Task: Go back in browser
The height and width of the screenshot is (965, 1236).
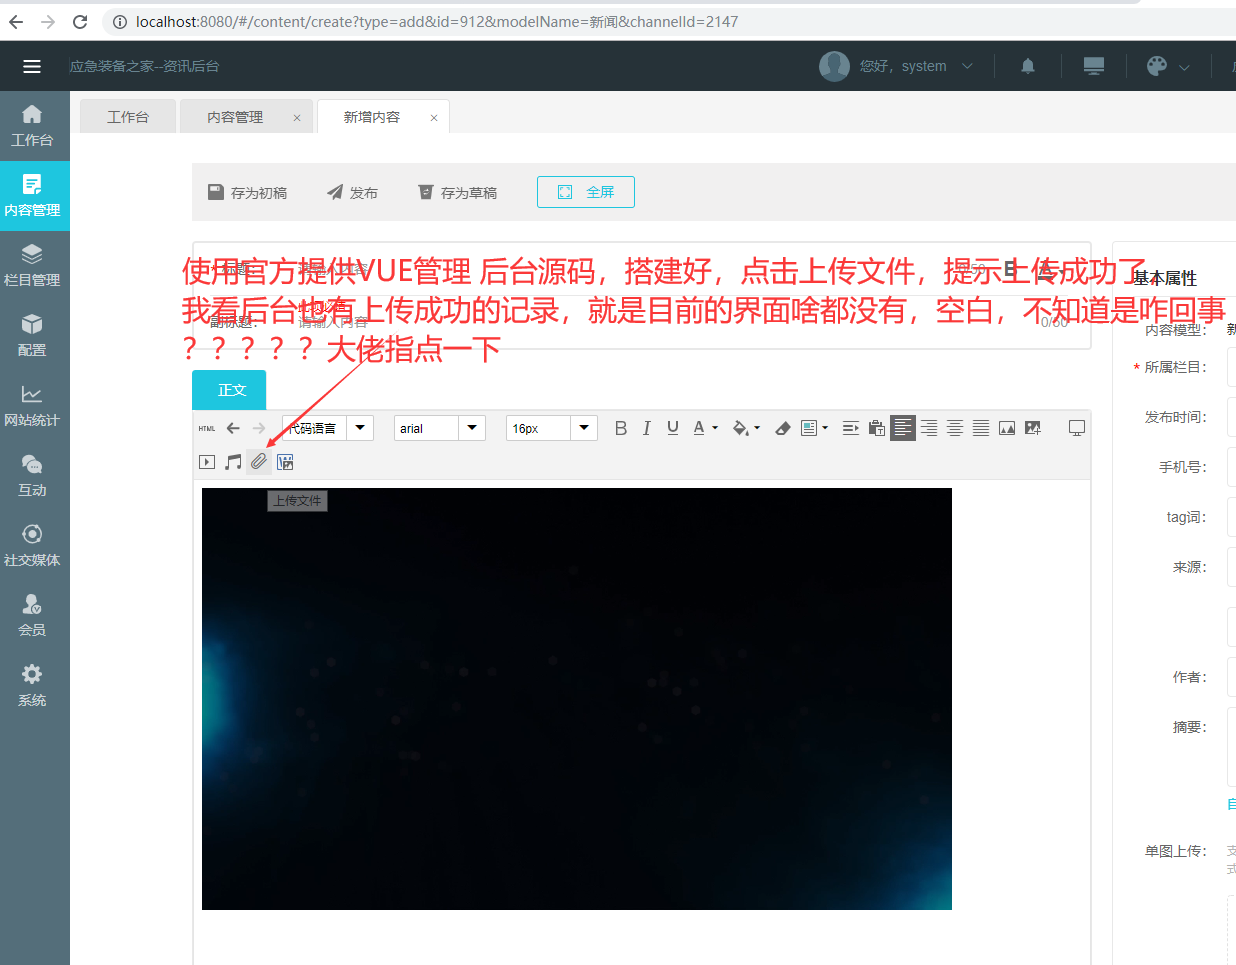Action: pyautogui.click(x=16, y=22)
